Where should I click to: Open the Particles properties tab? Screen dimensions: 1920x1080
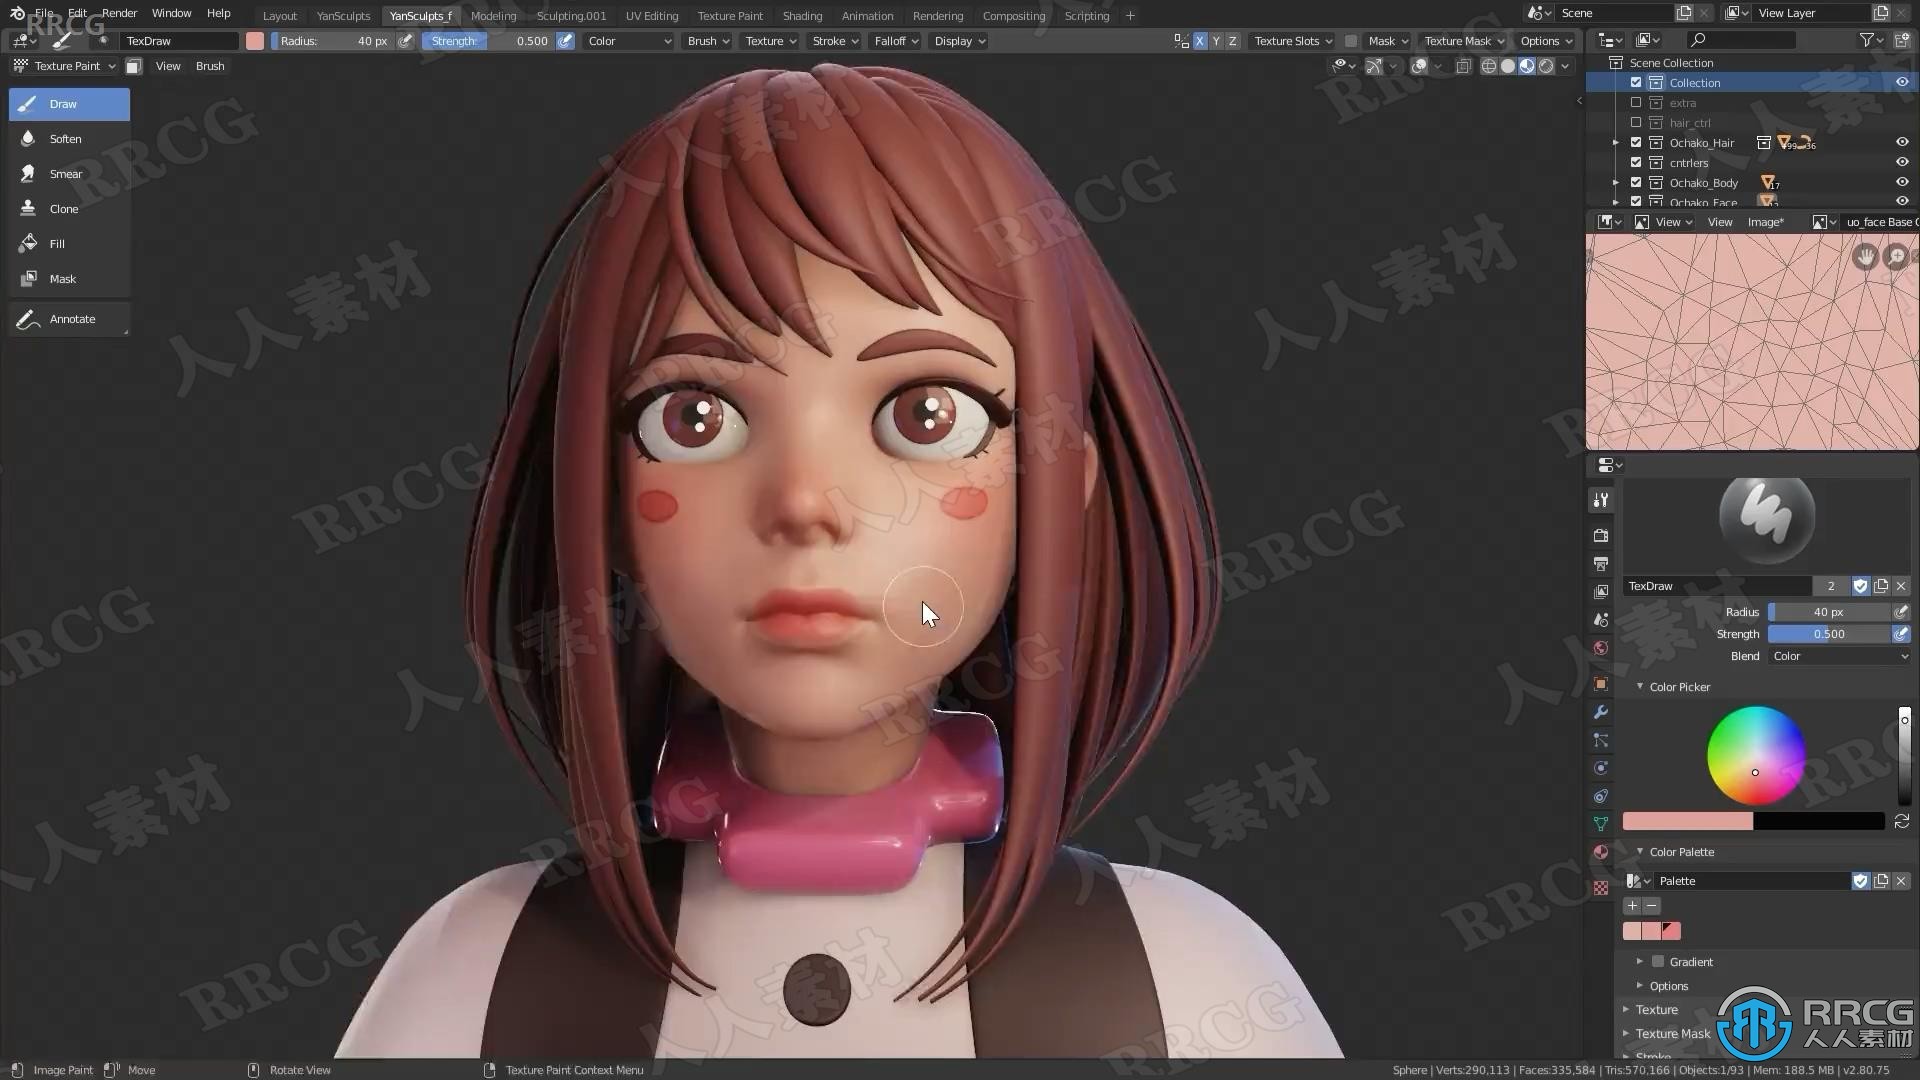pos(1601,740)
